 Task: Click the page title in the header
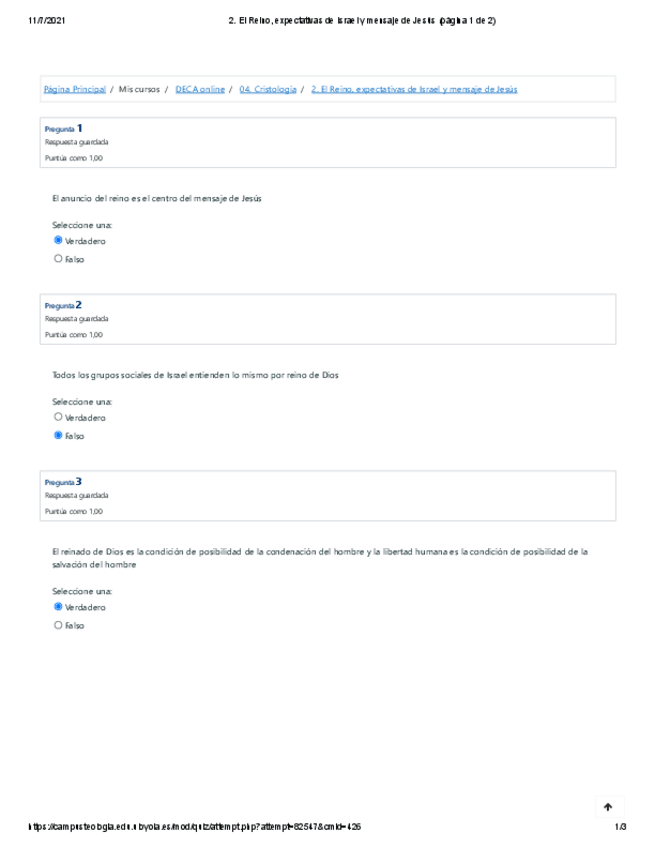362,20
